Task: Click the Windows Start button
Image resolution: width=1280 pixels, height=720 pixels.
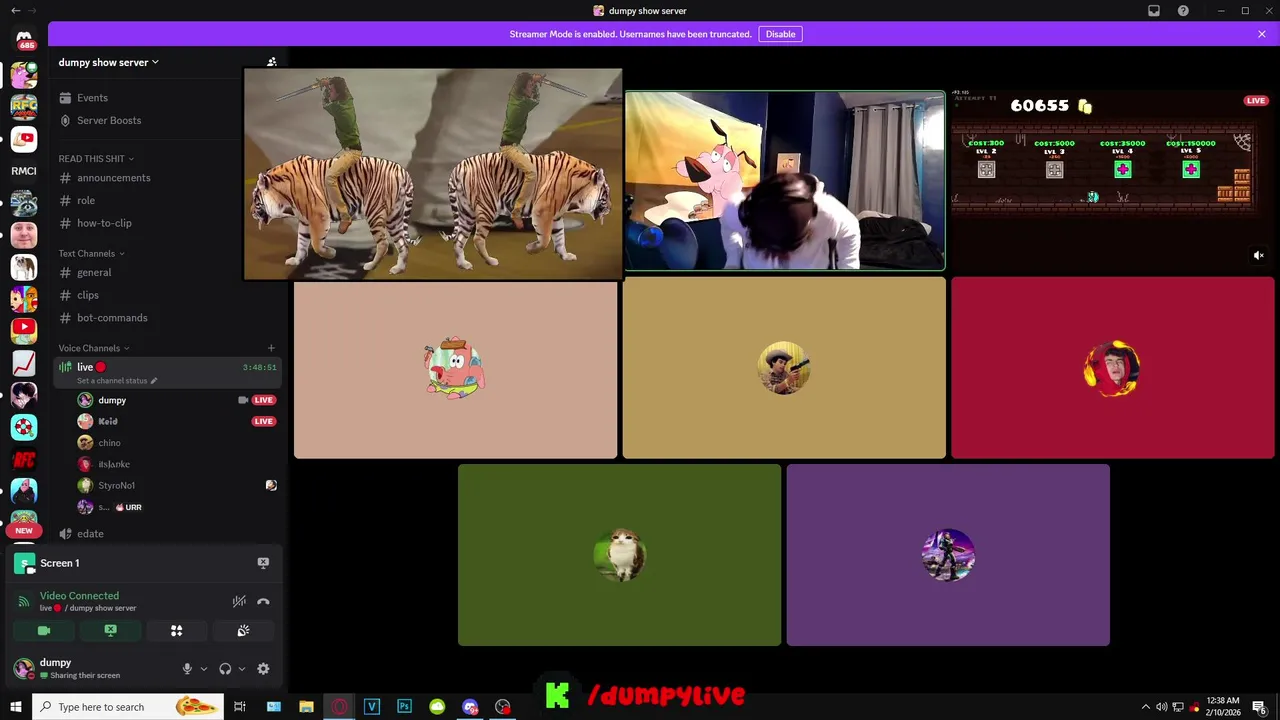Action: (15, 707)
